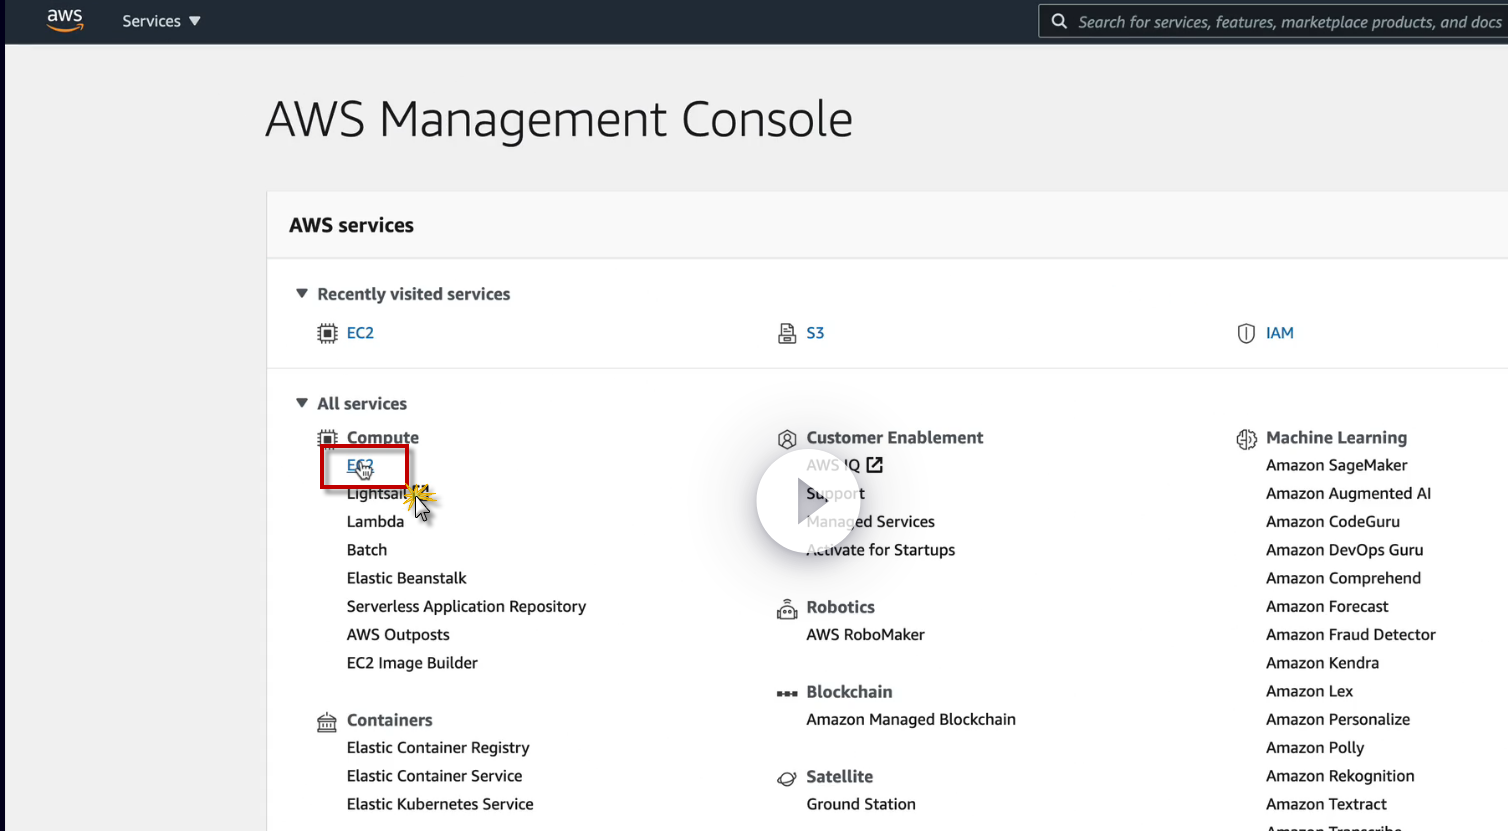Click the search magnifier icon
Image resolution: width=1508 pixels, height=831 pixels.
coord(1059,21)
